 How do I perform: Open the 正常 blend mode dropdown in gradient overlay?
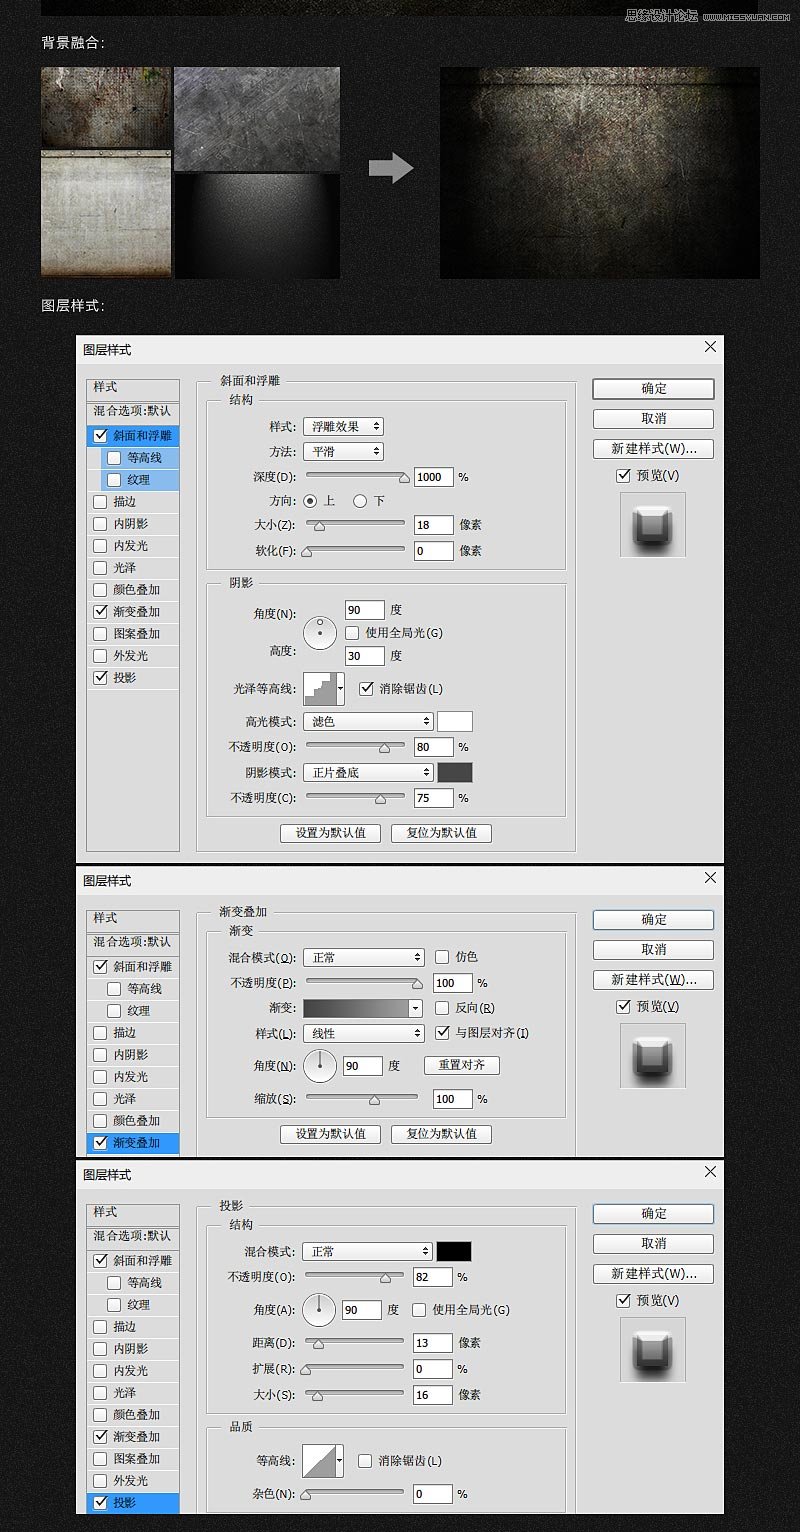(x=363, y=957)
